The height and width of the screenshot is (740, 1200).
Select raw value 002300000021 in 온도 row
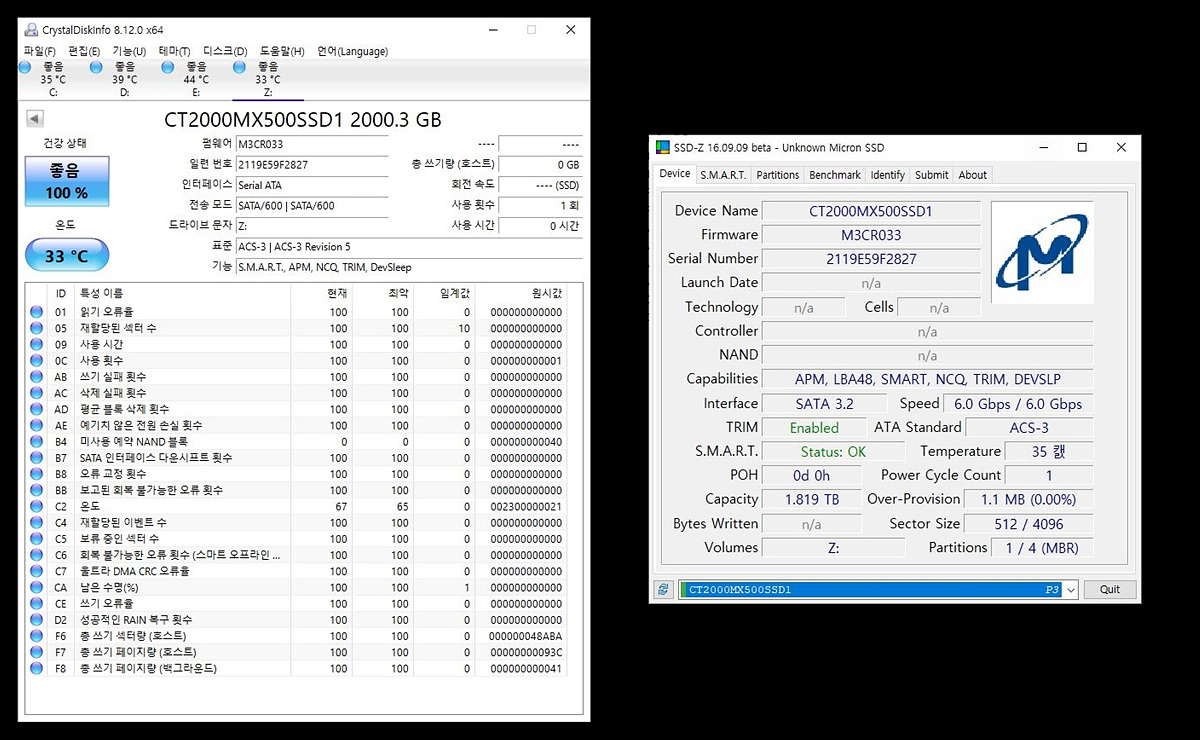[x=526, y=506]
